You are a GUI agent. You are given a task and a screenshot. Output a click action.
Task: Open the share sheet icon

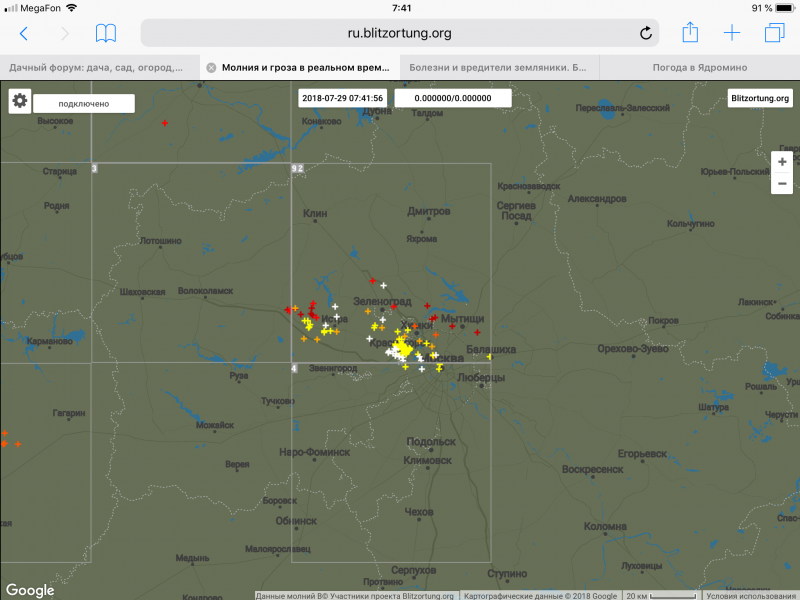click(x=690, y=32)
